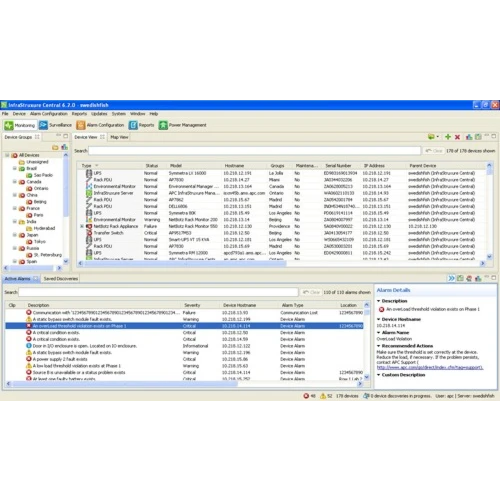The image size is (500, 500).
Task: Open the Surveillance perspective
Action: point(56,125)
